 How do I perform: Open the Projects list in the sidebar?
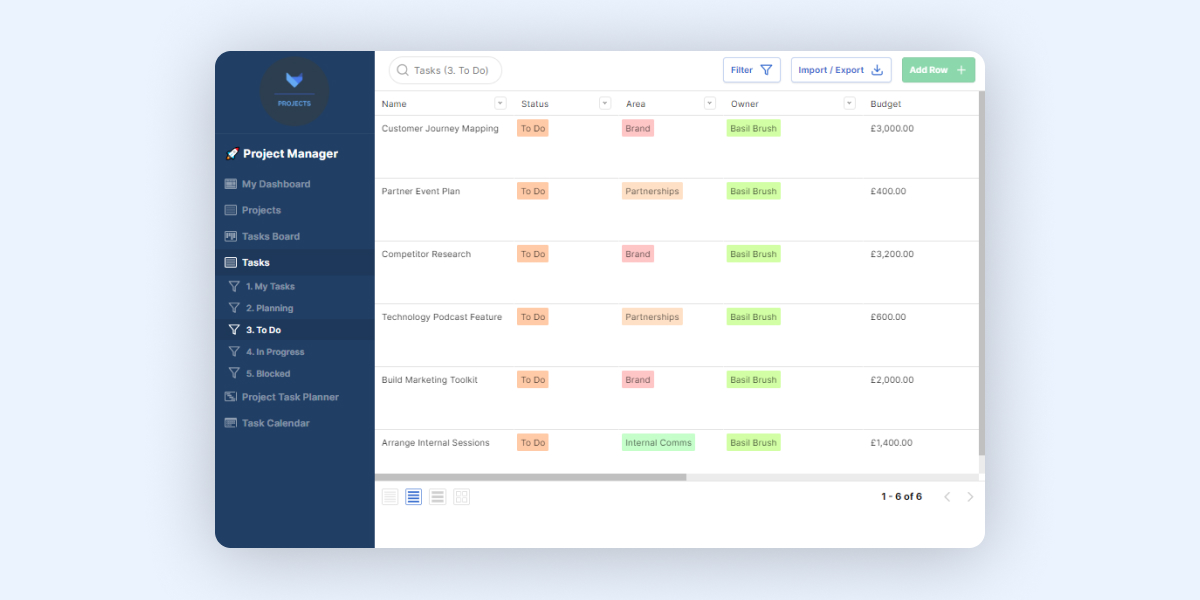point(264,210)
